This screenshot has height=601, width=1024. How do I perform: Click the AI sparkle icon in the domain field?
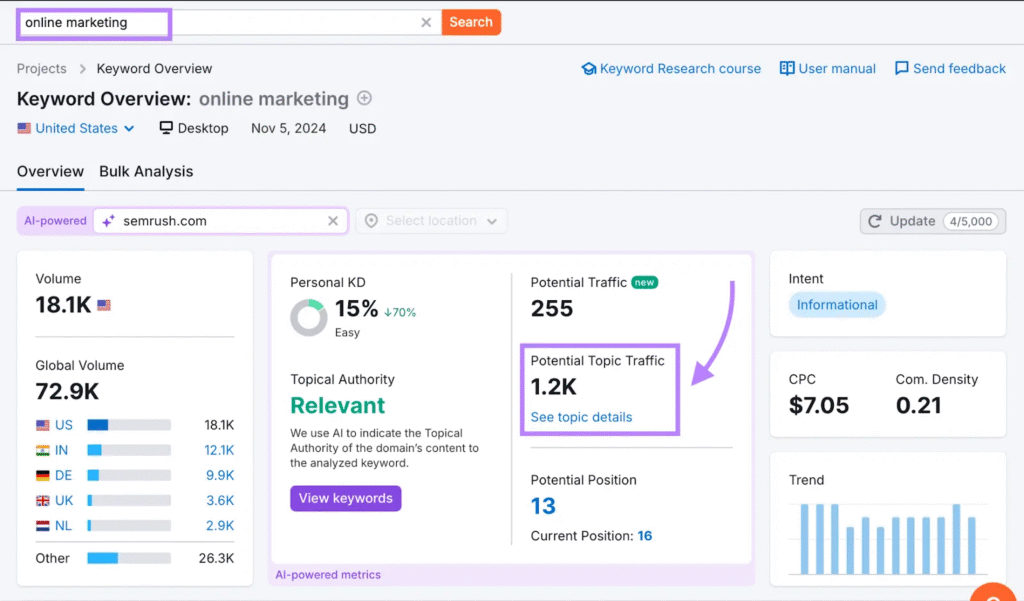pyautogui.click(x=108, y=221)
